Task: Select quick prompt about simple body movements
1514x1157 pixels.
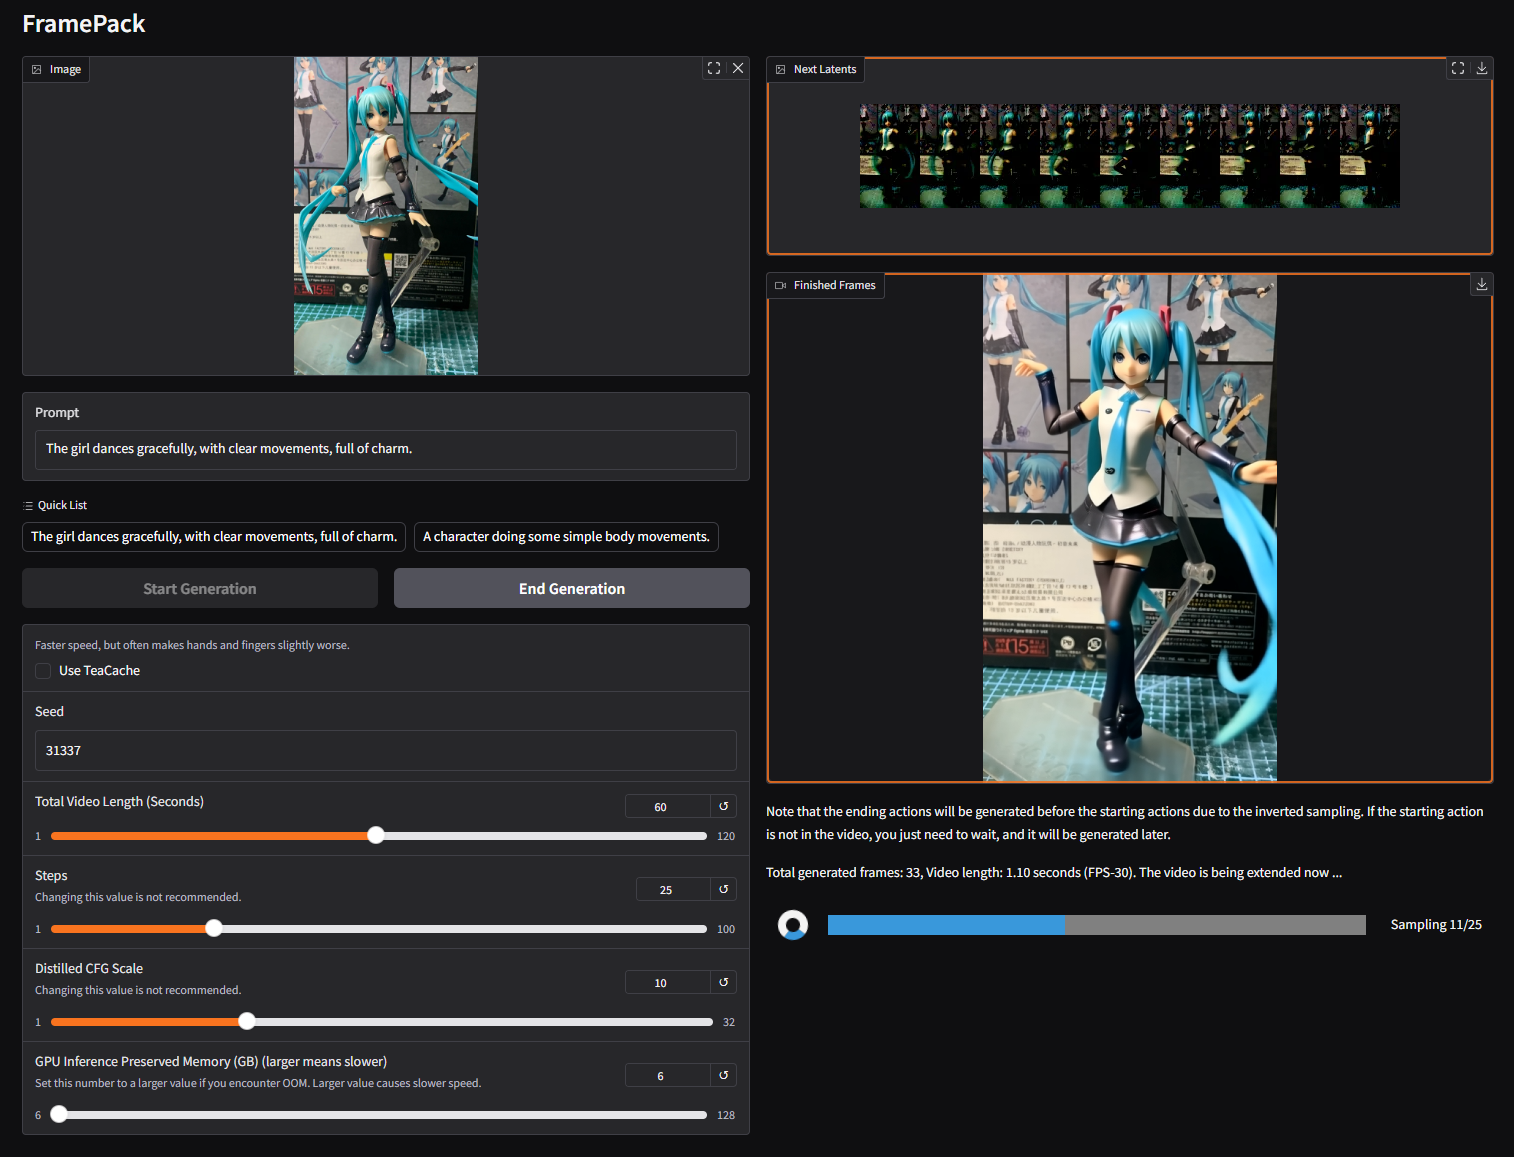Action: coord(566,537)
